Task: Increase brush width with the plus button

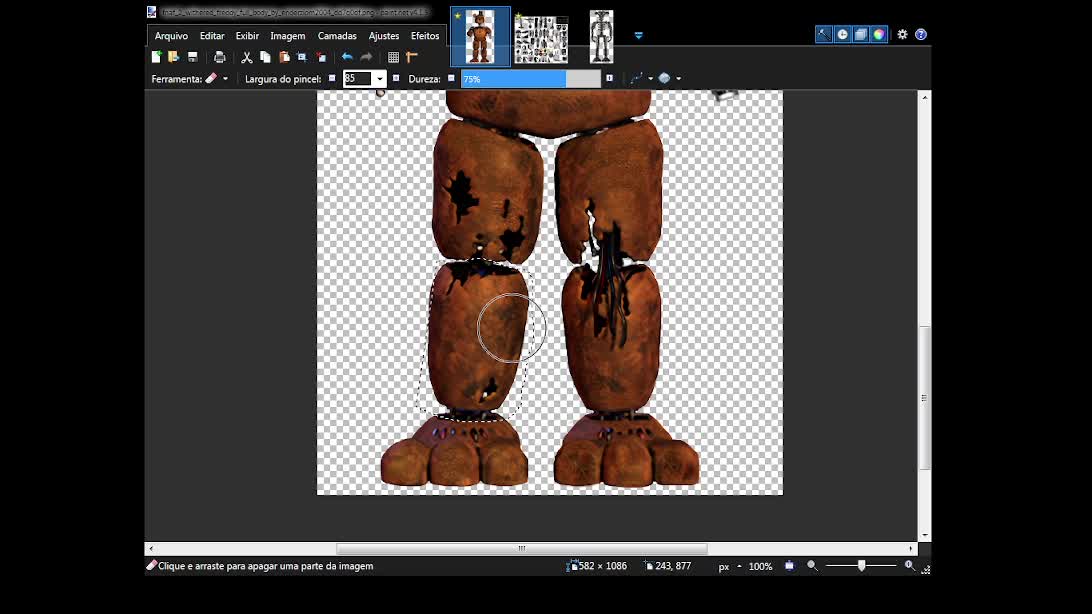Action: [396, 79]
